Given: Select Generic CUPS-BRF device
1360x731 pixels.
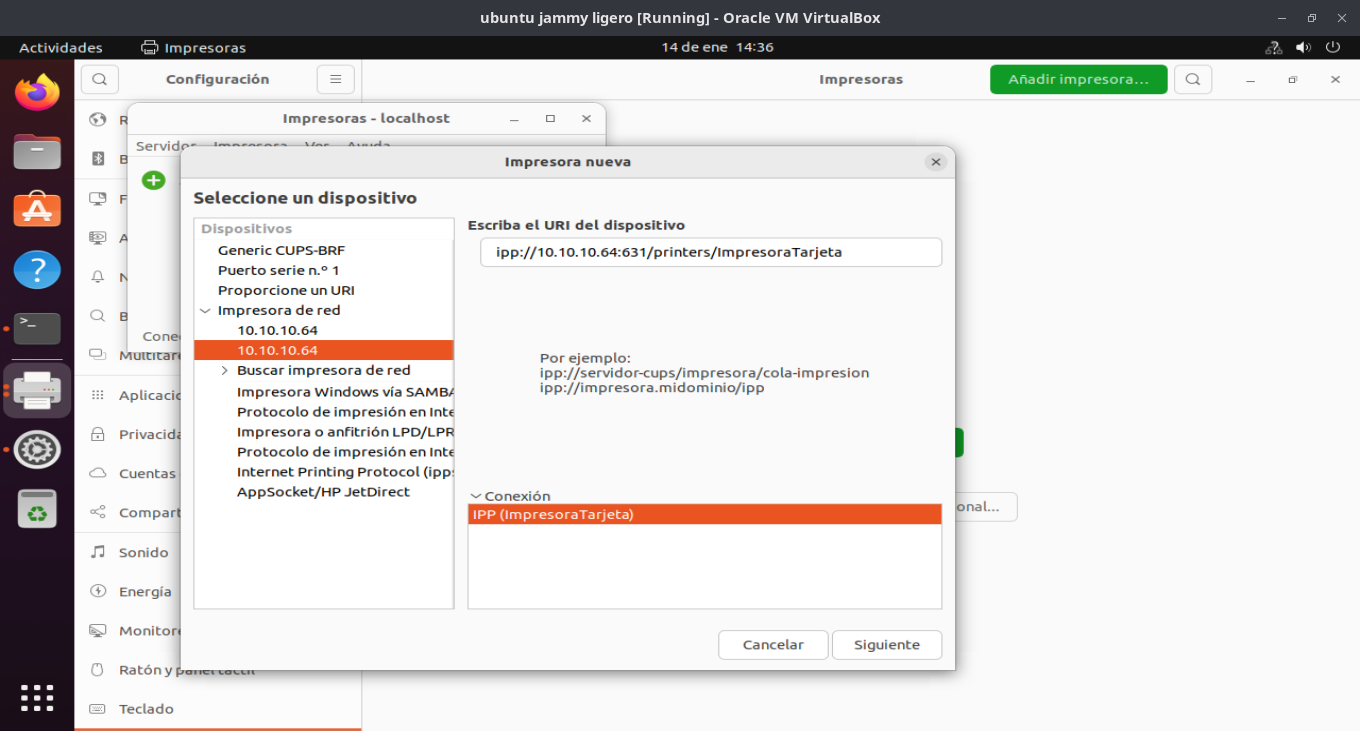Looking at the screenshot, I should pyautogui.click(x=281, y=250).
